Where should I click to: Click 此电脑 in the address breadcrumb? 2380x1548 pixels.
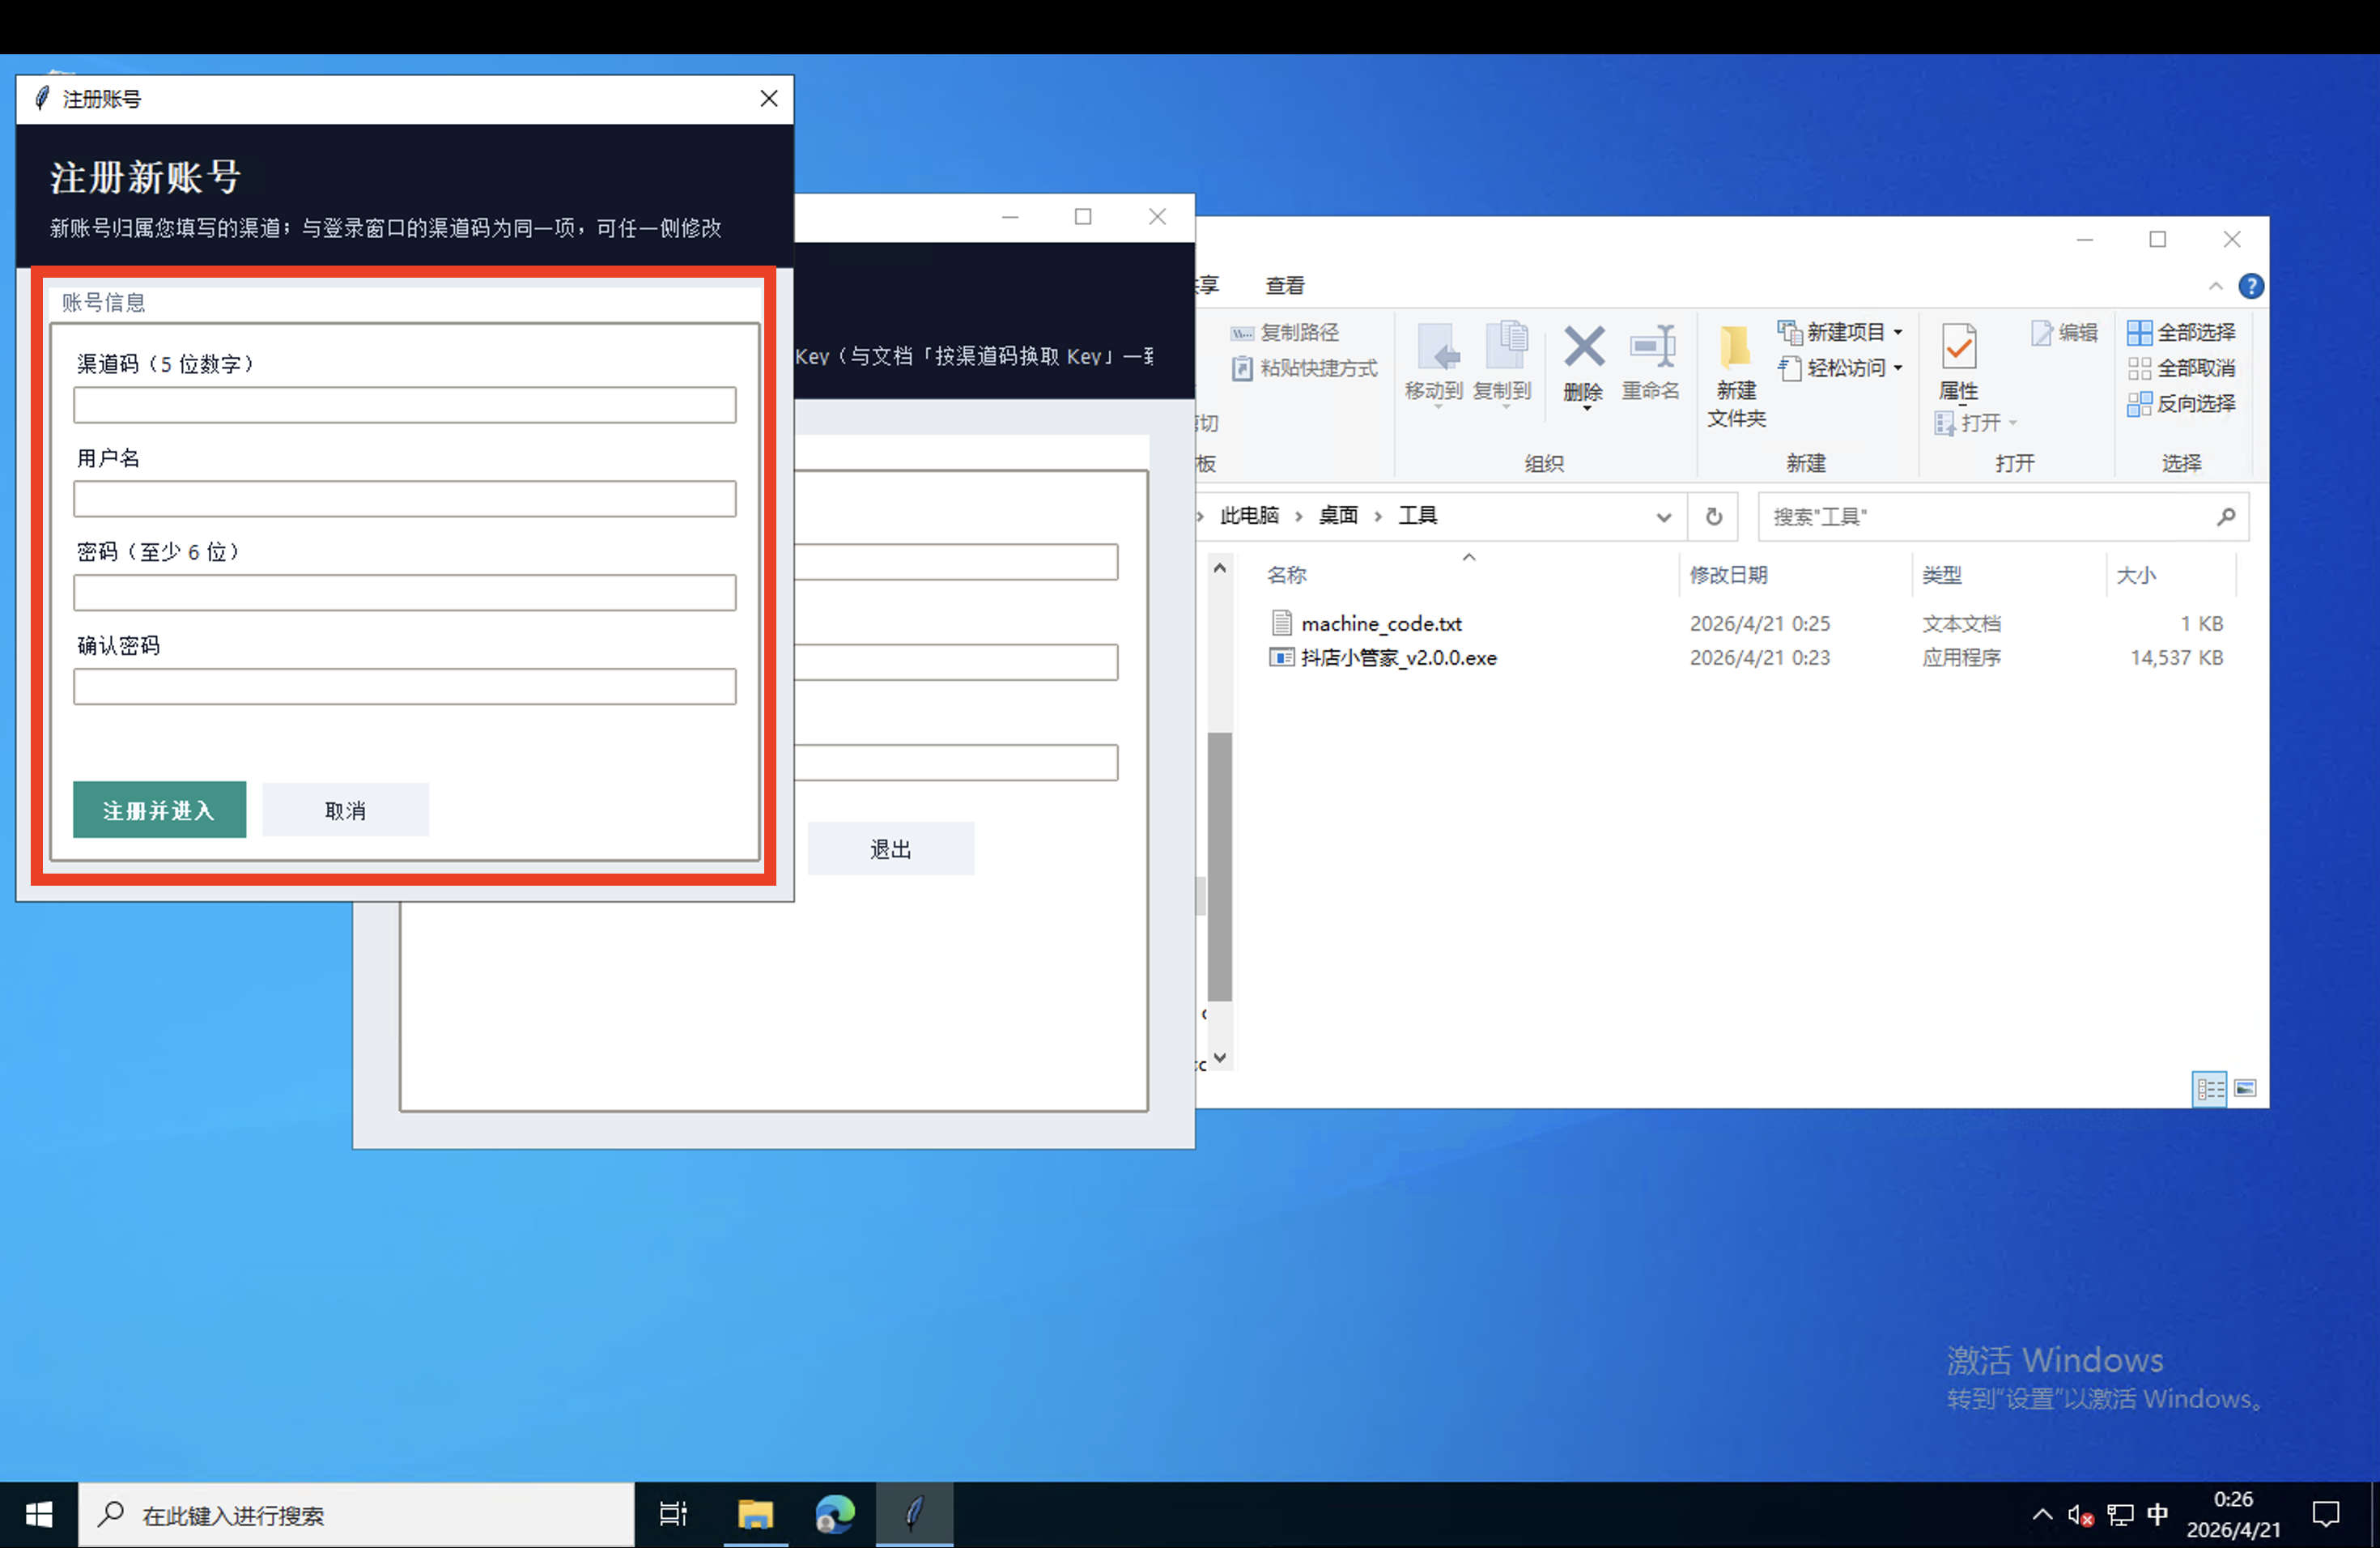click(x=1249, y=516)
